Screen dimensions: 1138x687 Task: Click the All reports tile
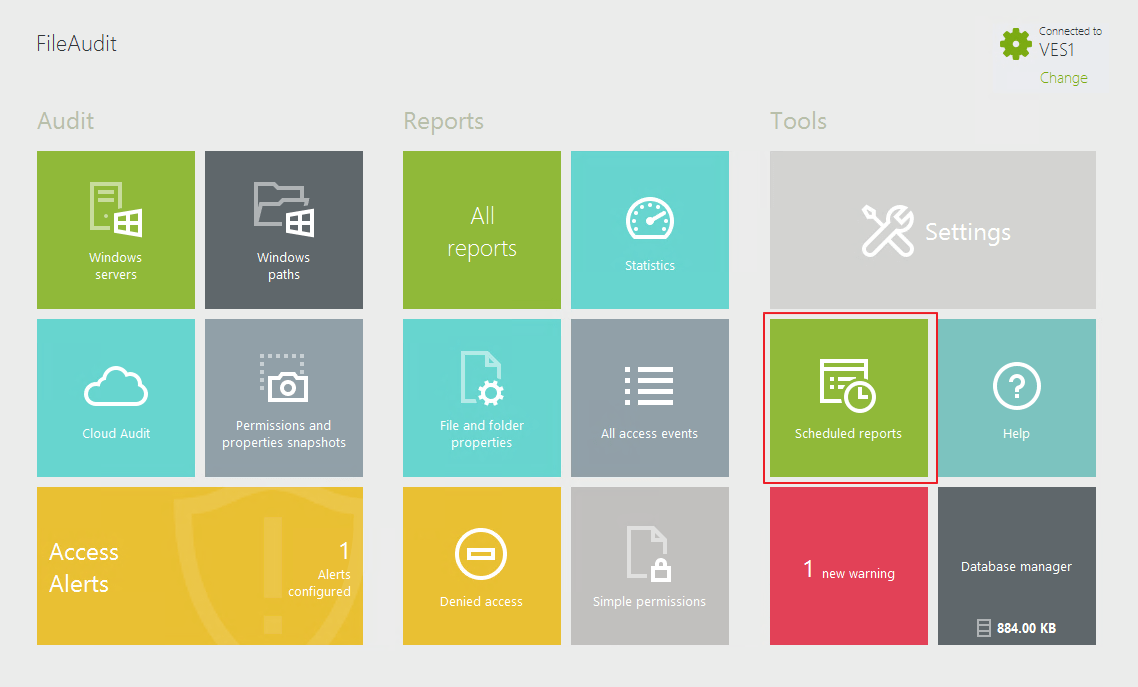tap(482, 230)
